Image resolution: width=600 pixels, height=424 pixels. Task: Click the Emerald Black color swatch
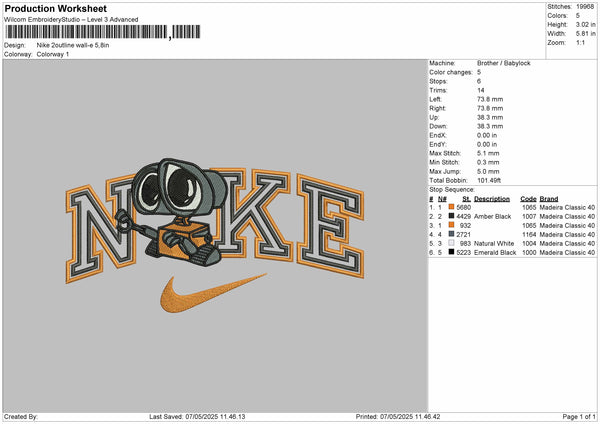tap(452, 252)
